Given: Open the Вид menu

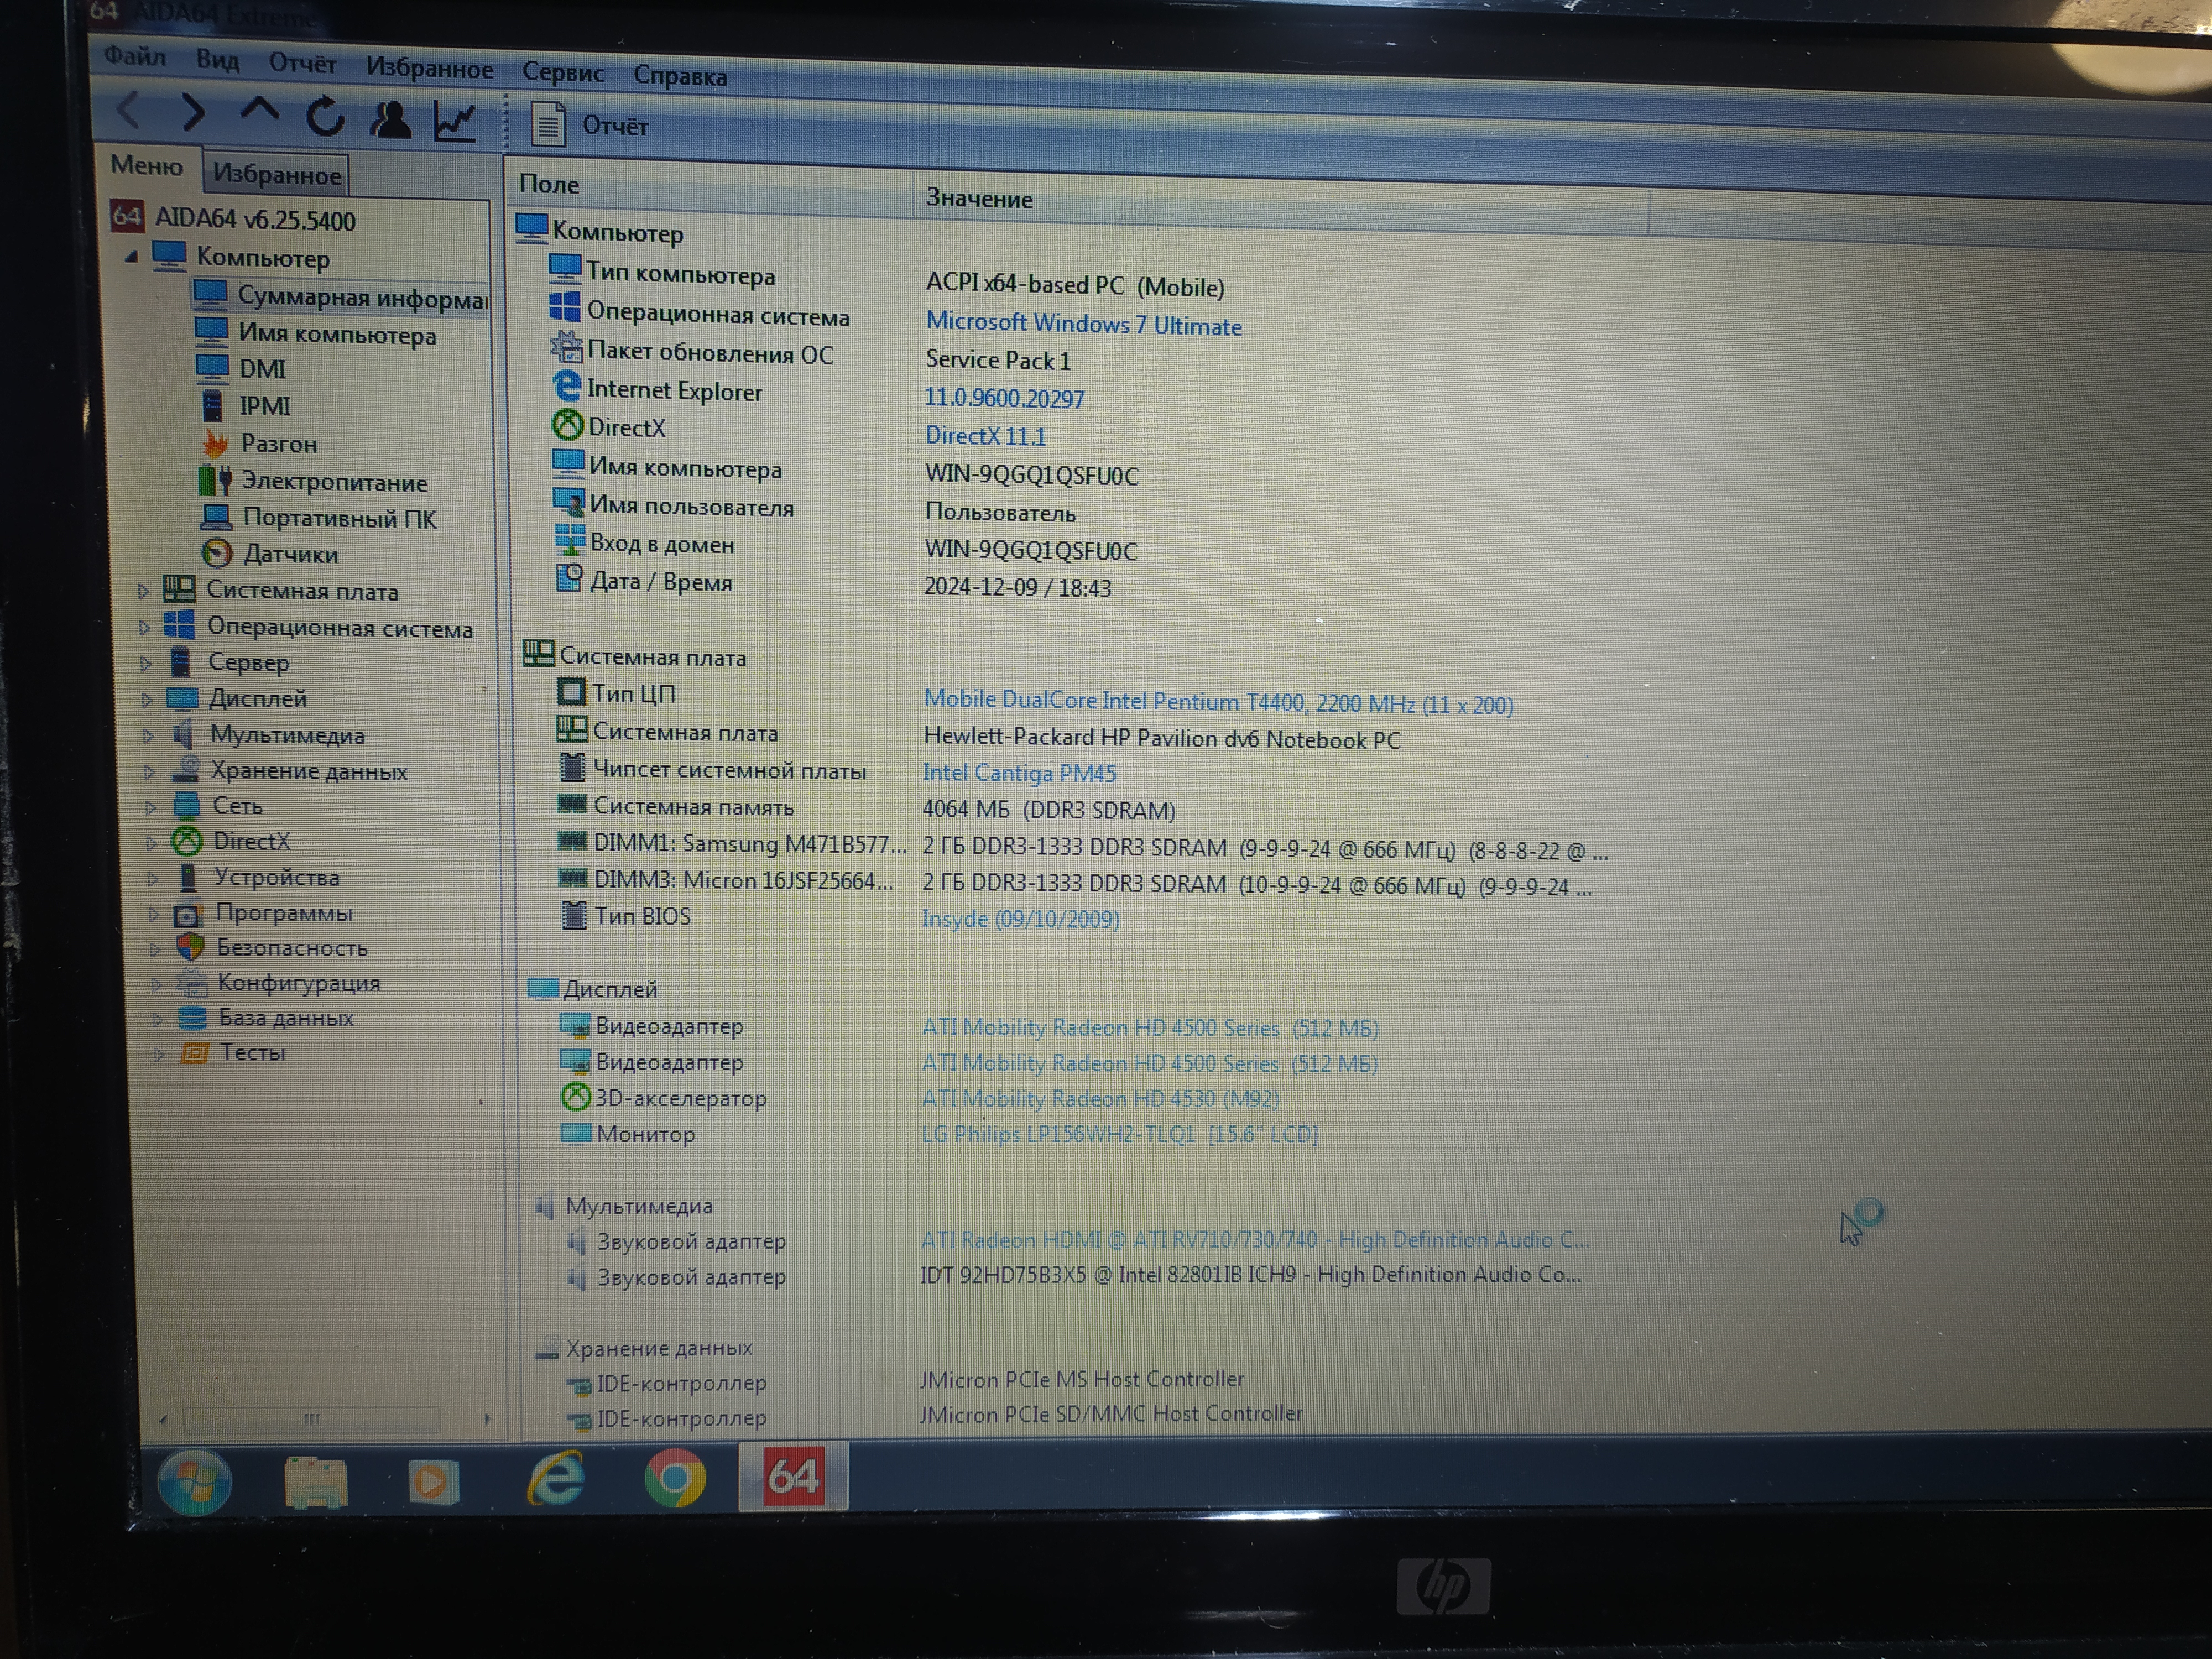Looking at the screenshot, I should tap(217, 60).
